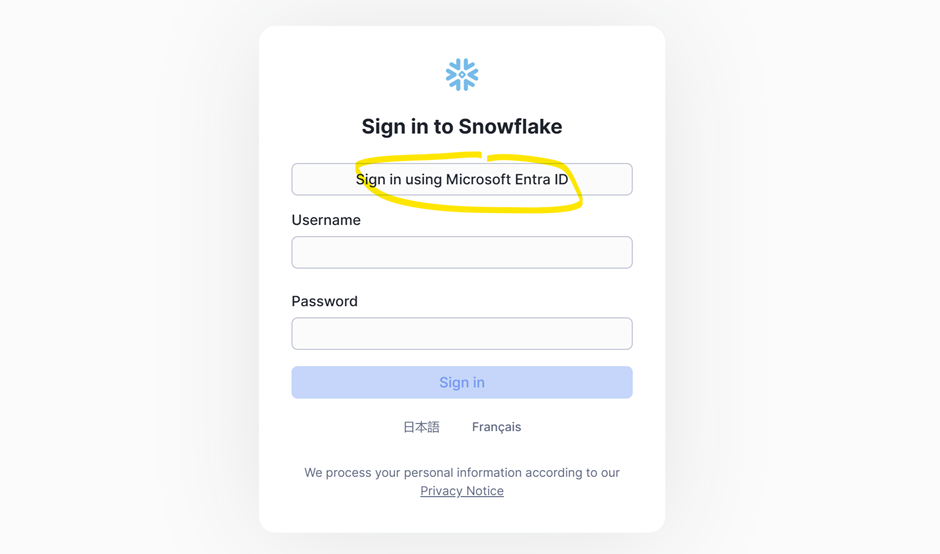The height and width of the screenshot is (554, 940).
Task: Switch language to Français
Action: [x=496, y=427]
